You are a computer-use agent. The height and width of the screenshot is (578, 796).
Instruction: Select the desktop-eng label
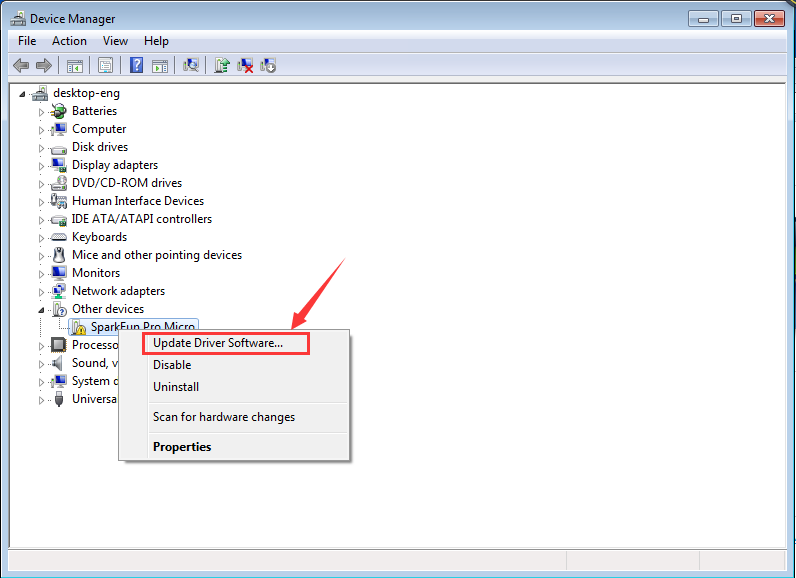86,93
